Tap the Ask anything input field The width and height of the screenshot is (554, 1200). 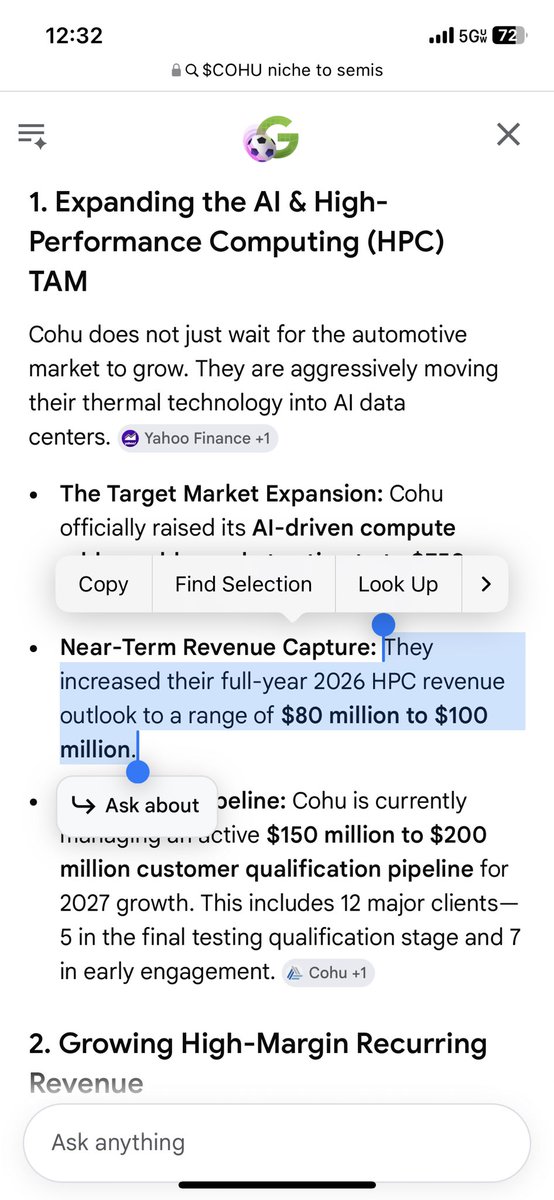click(277, 1142)
